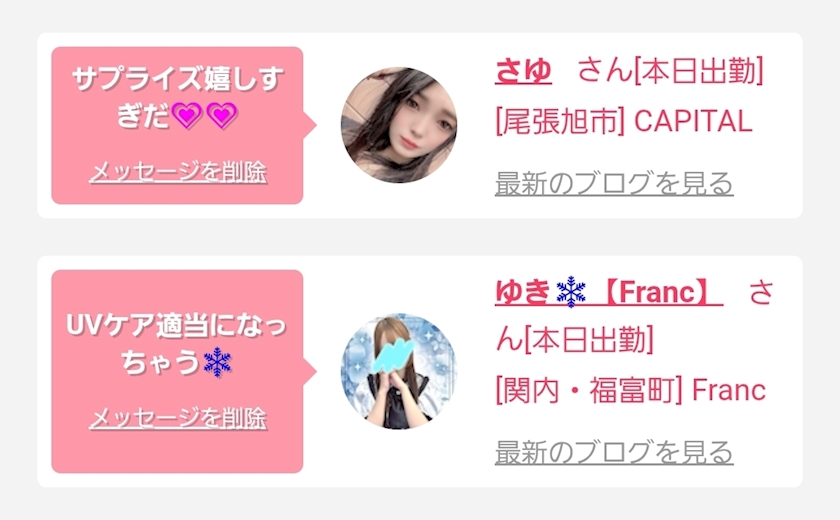Click the second pink heart emoji
This screenshot has height=520, width=840.
[222, 115]
